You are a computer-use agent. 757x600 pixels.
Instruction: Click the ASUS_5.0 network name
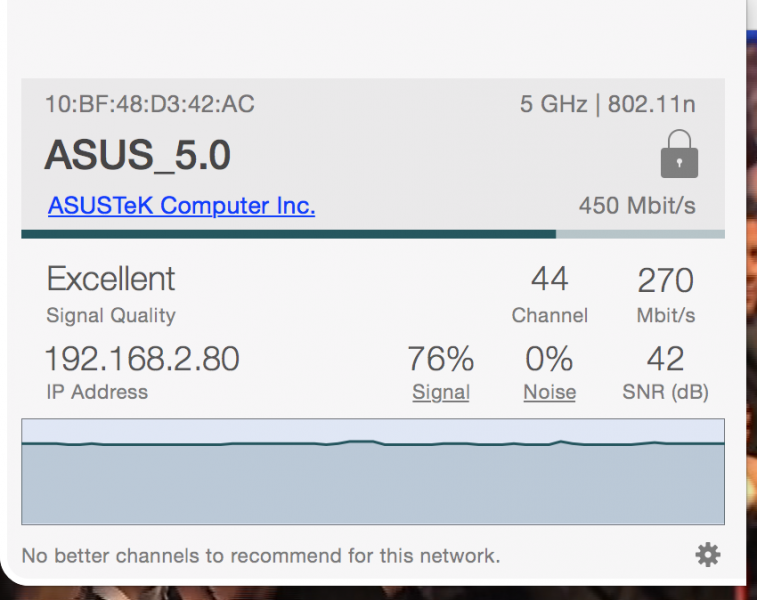(138, 155)
